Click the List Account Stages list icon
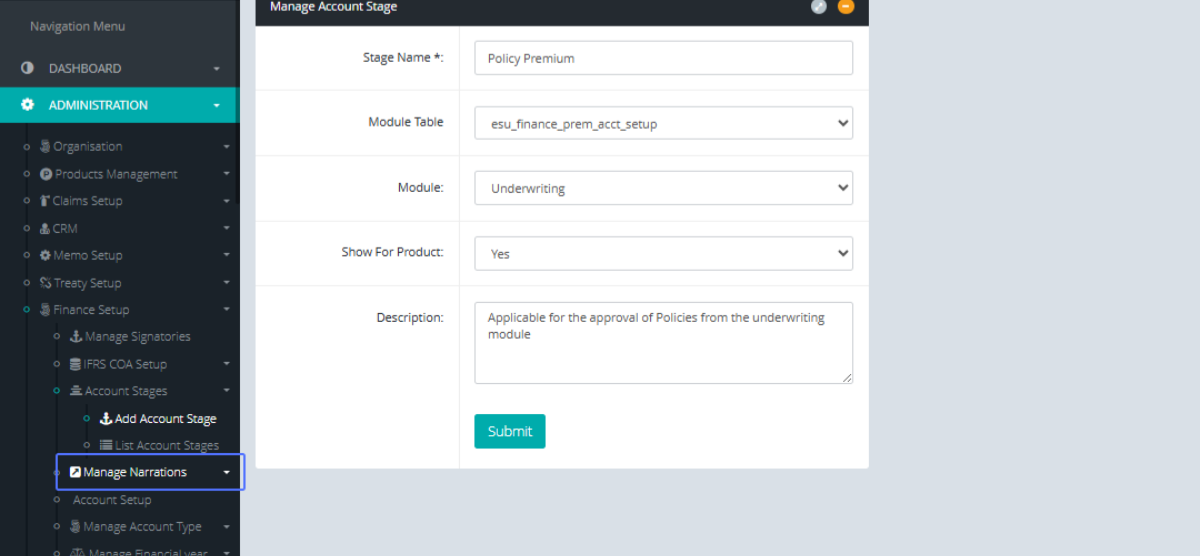 pos(106,446)
